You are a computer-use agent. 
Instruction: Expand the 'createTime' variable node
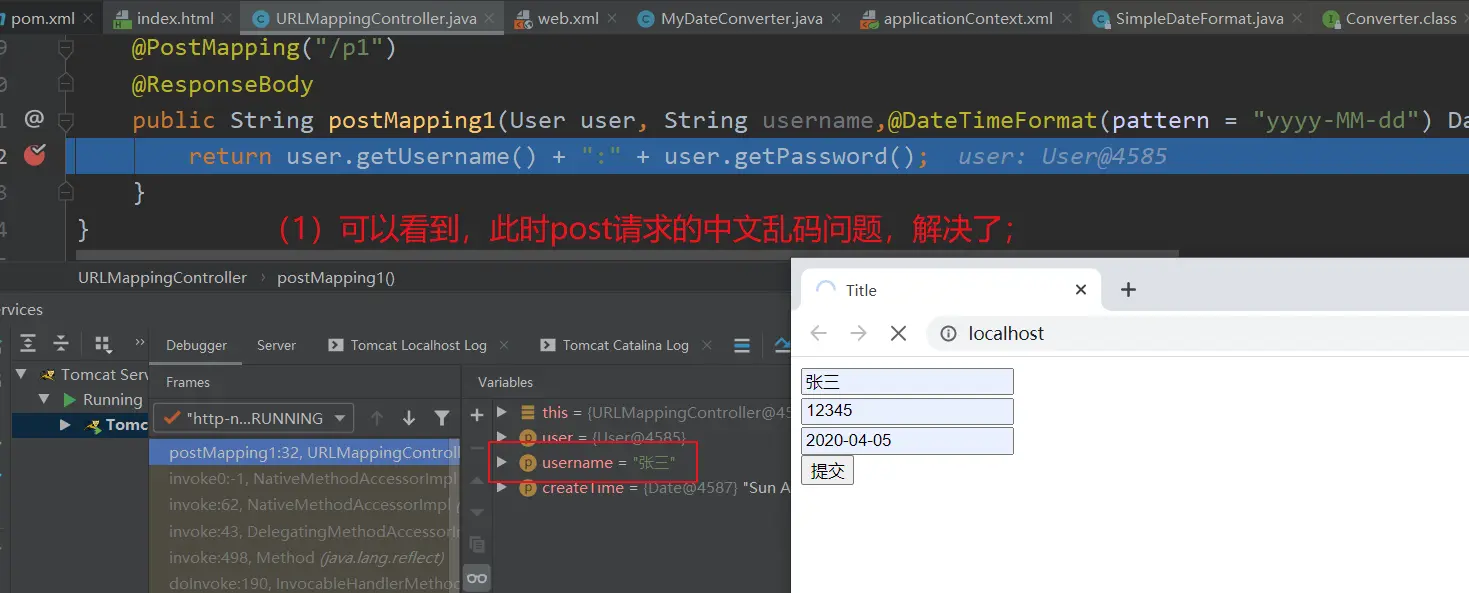coord(502,488)
